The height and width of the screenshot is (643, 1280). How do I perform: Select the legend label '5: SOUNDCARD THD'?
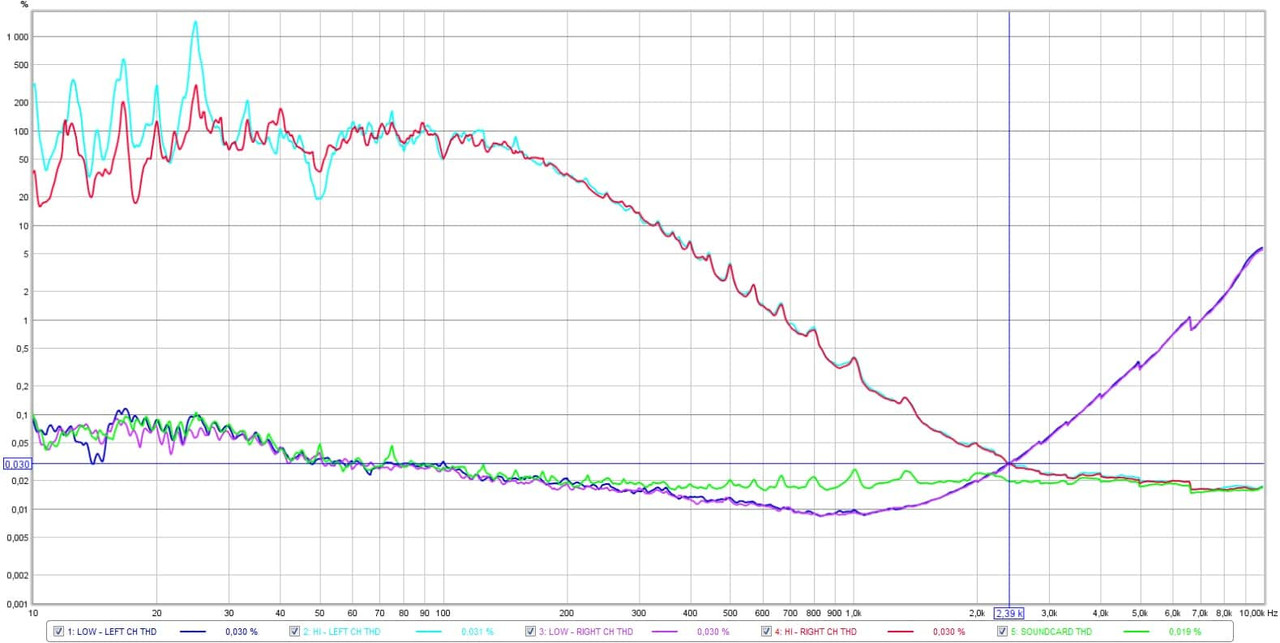[x=1050, y=632]
